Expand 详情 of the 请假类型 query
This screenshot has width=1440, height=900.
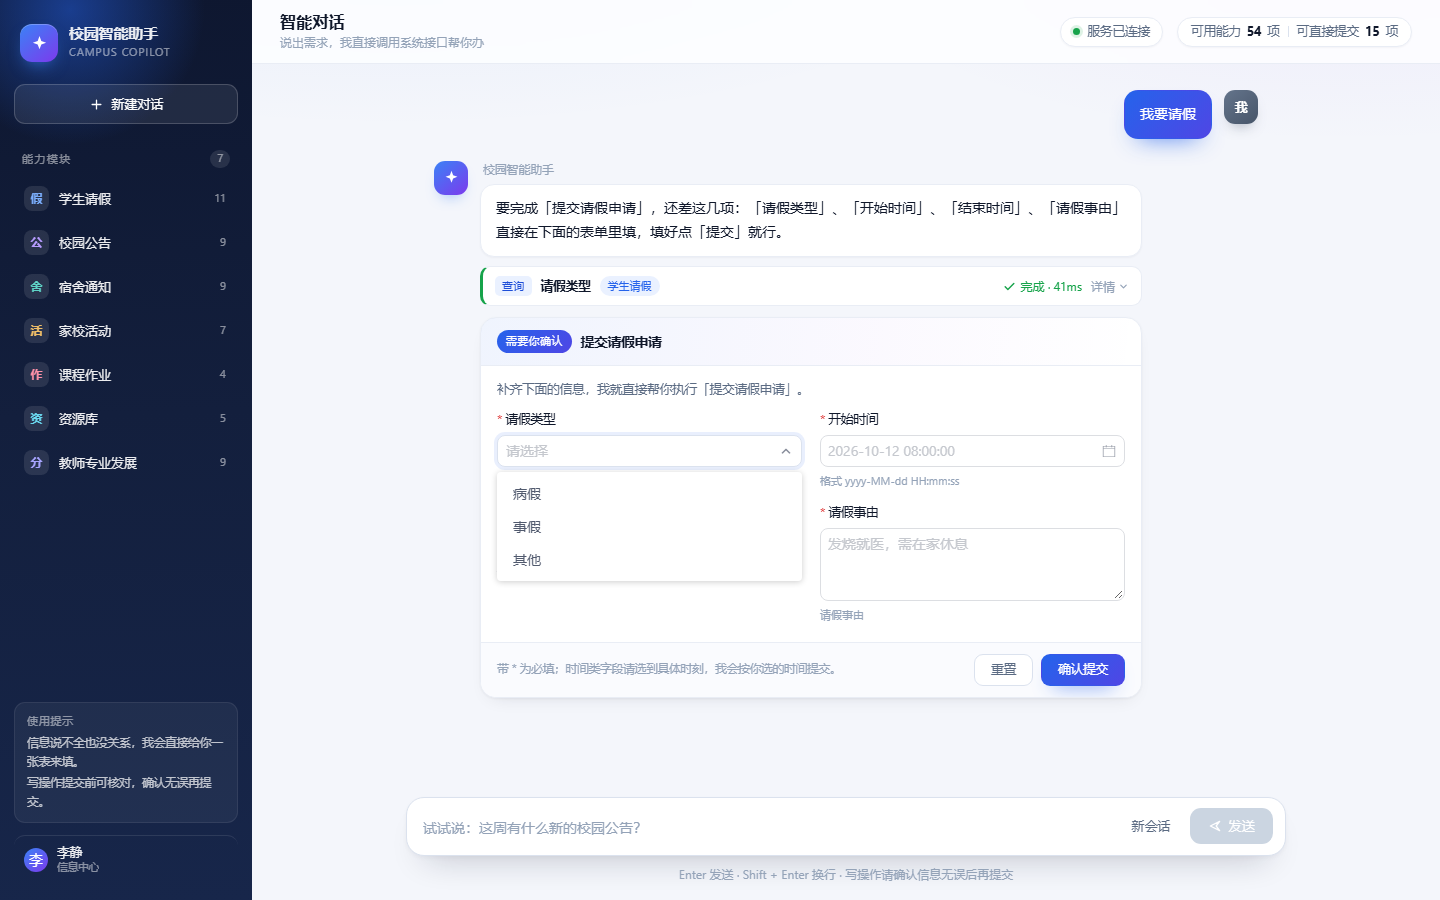(1109, 287)
